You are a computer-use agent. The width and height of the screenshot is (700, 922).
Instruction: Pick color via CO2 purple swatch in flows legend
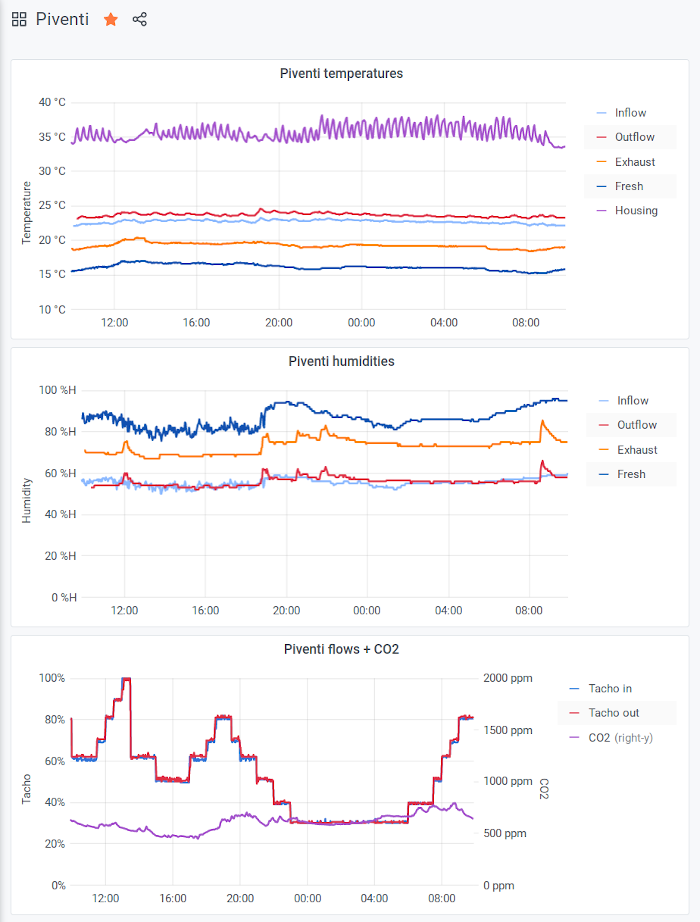[575, 737]
